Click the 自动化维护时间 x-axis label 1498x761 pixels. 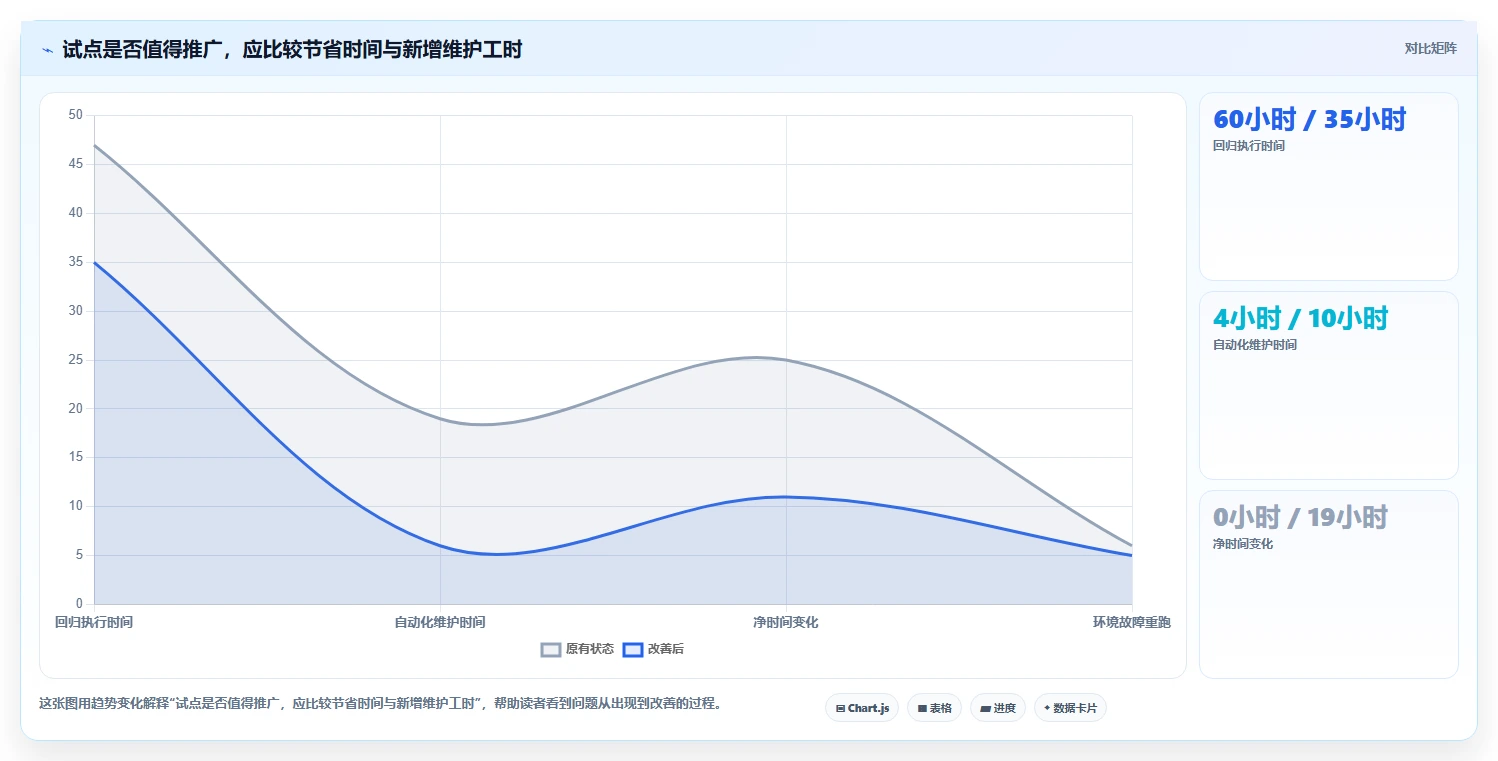point(440,622)
